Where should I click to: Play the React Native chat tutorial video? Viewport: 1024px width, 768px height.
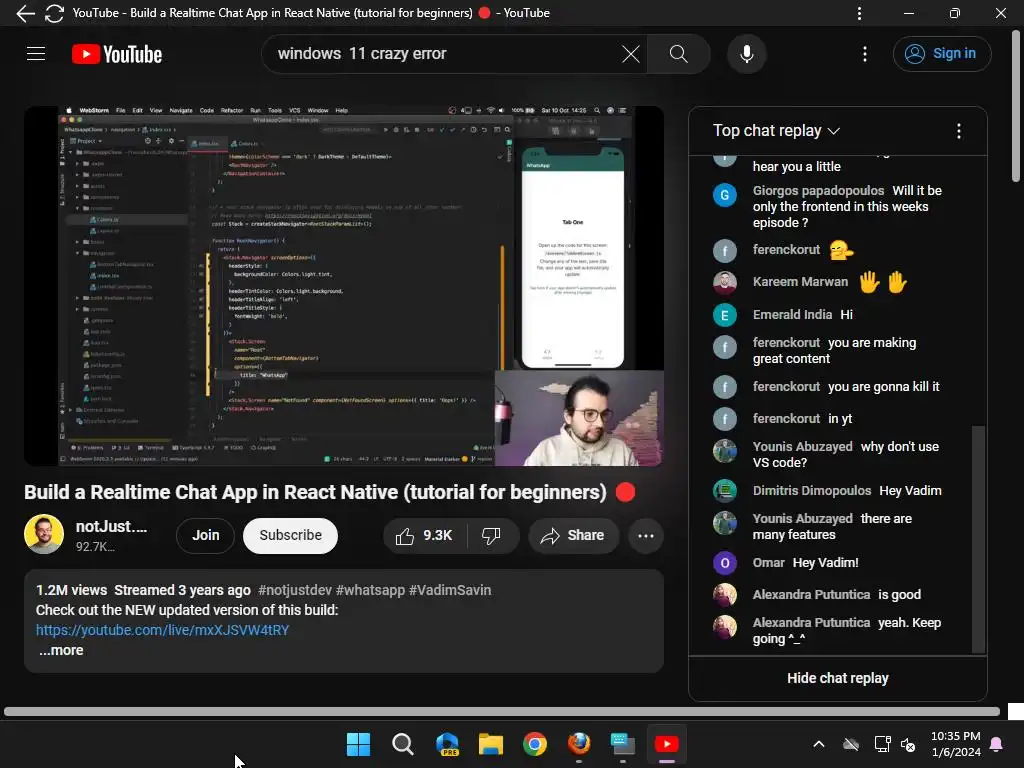344,286
